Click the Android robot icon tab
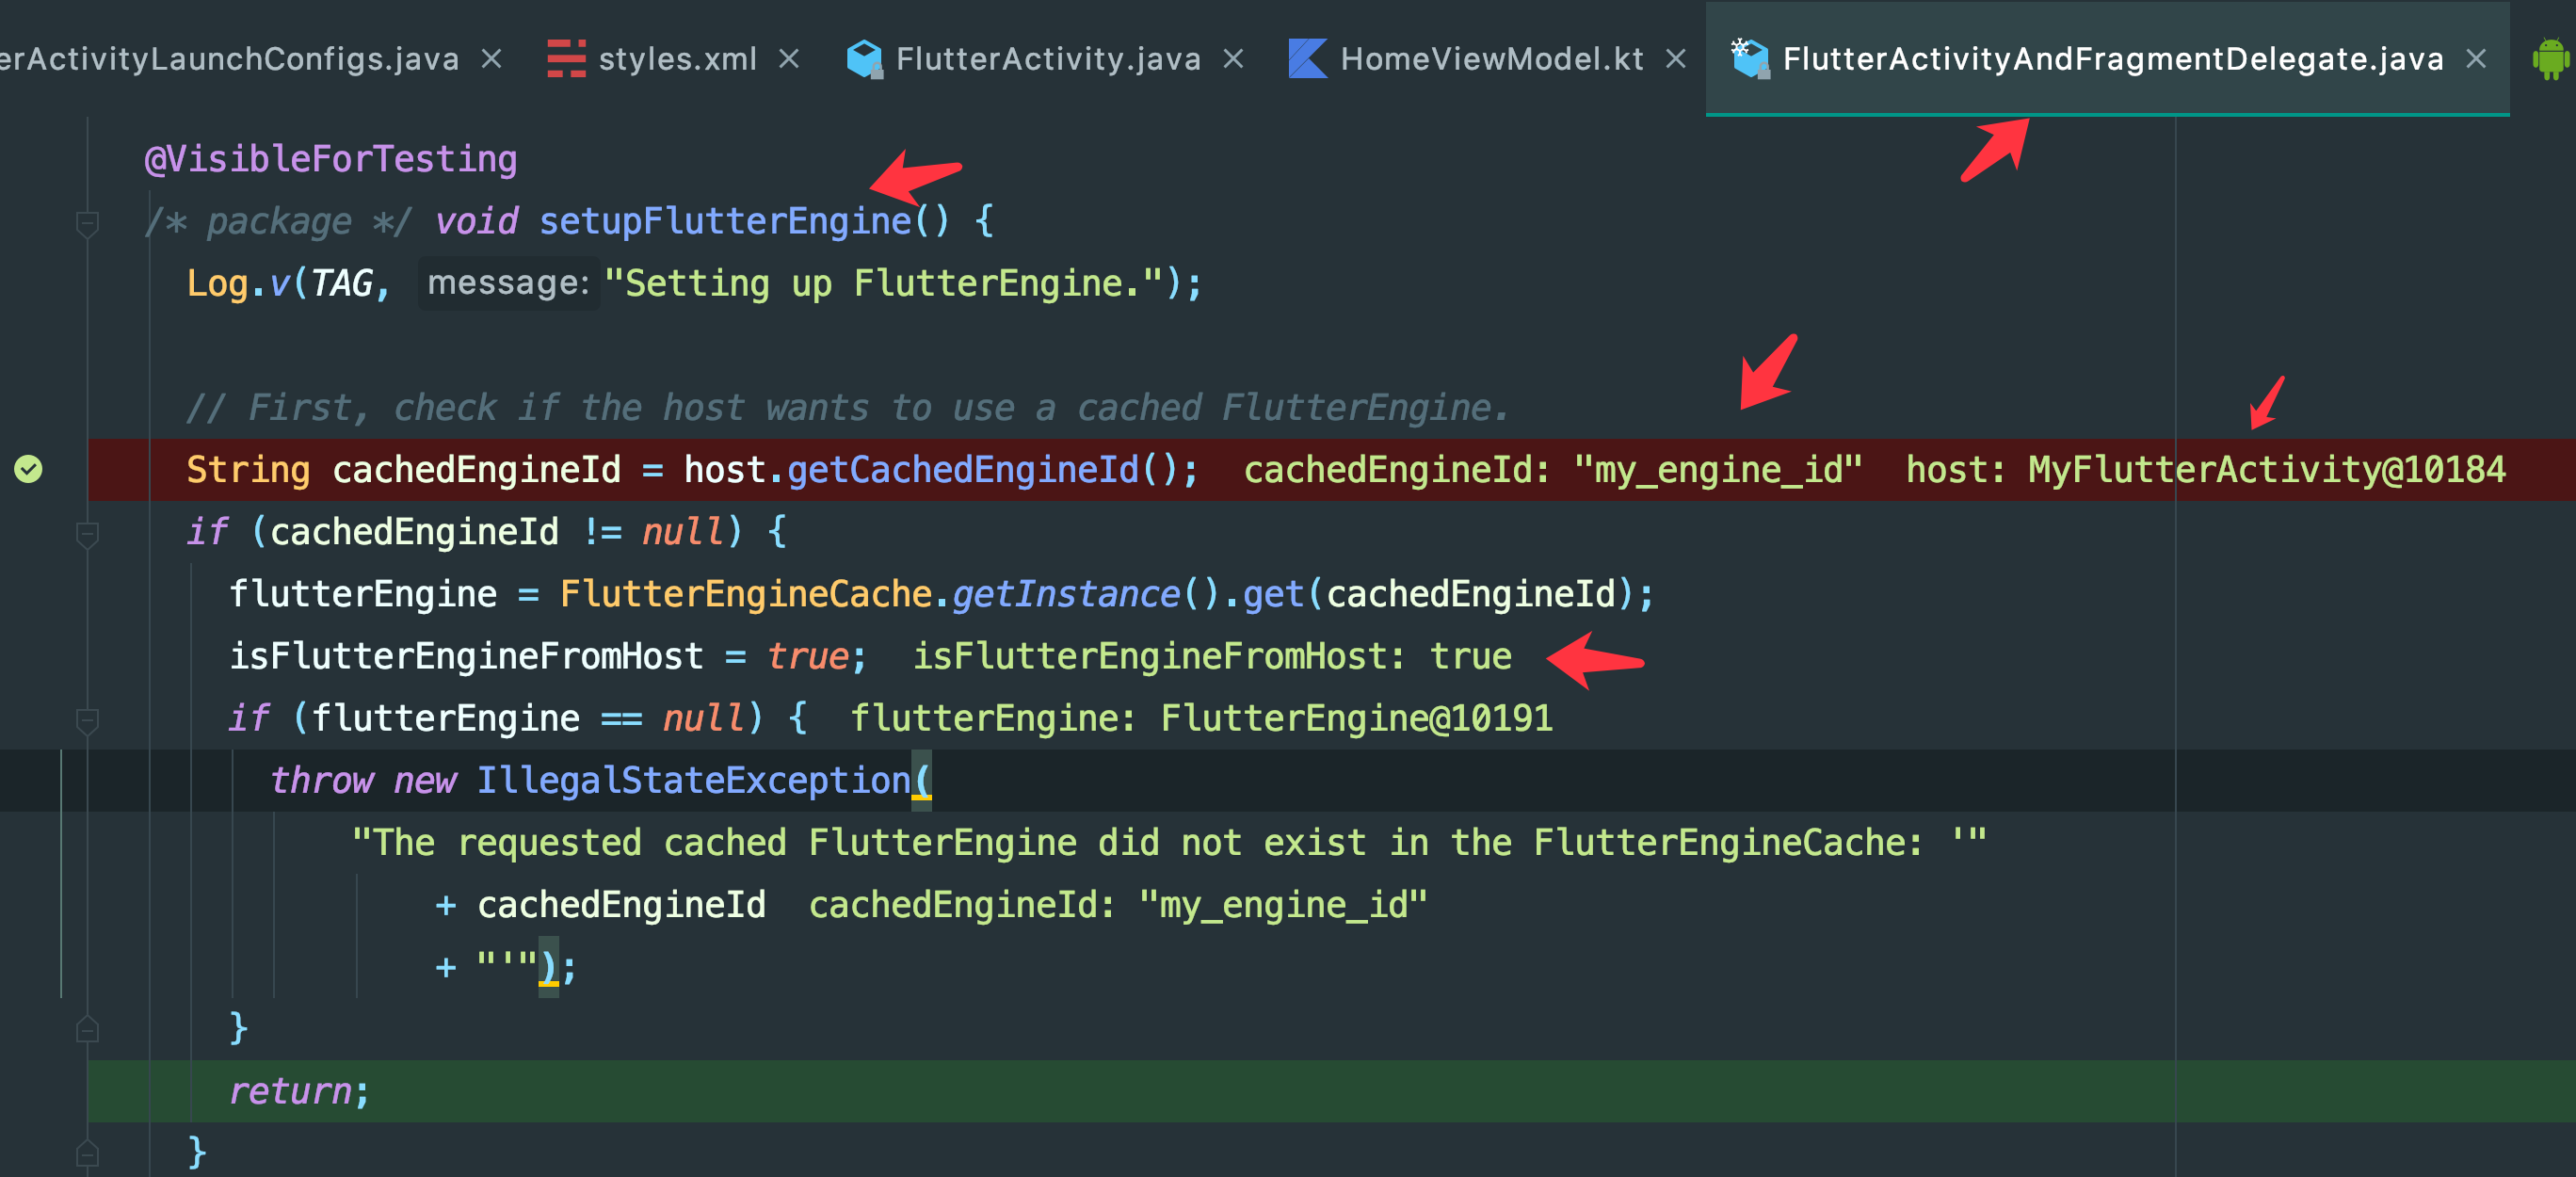Image resolution: width=2576 pixels, height=1177 pixels. (x=2551, y=59)
